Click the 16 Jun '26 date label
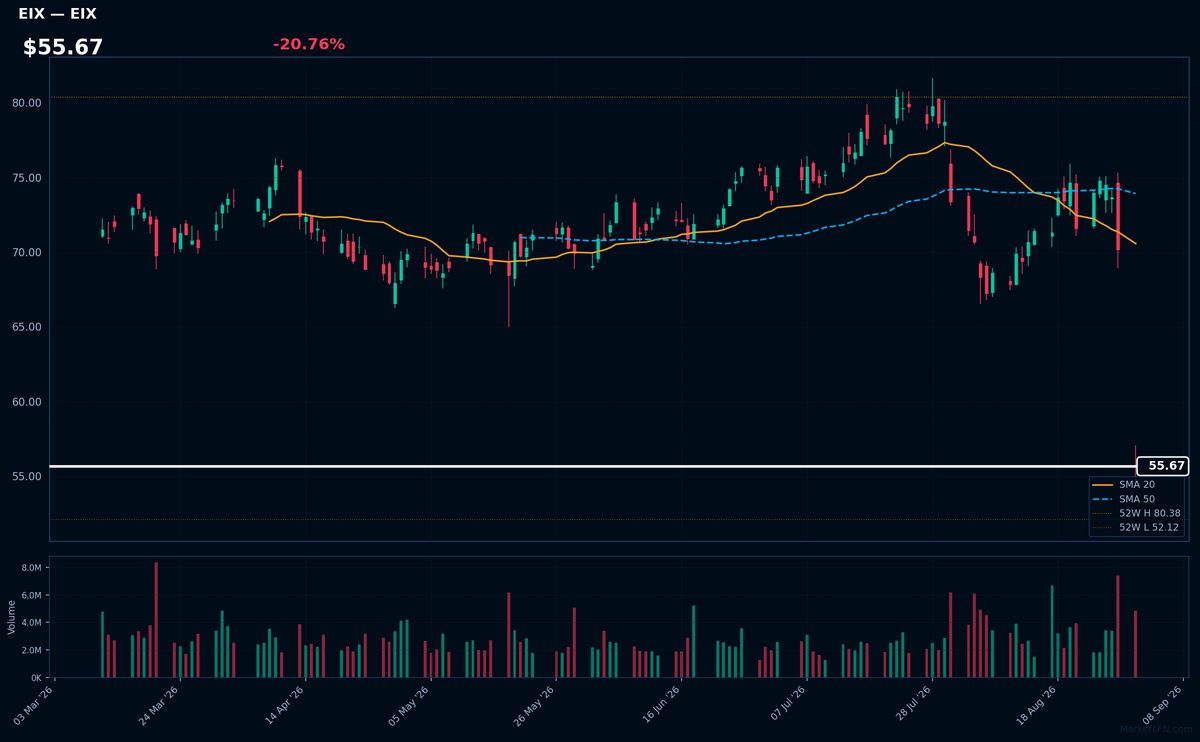The image size is (1200, 742). 660,705
